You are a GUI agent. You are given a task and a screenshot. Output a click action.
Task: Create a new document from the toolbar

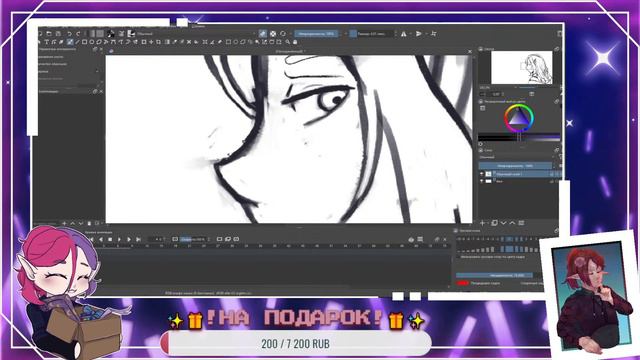40,33
